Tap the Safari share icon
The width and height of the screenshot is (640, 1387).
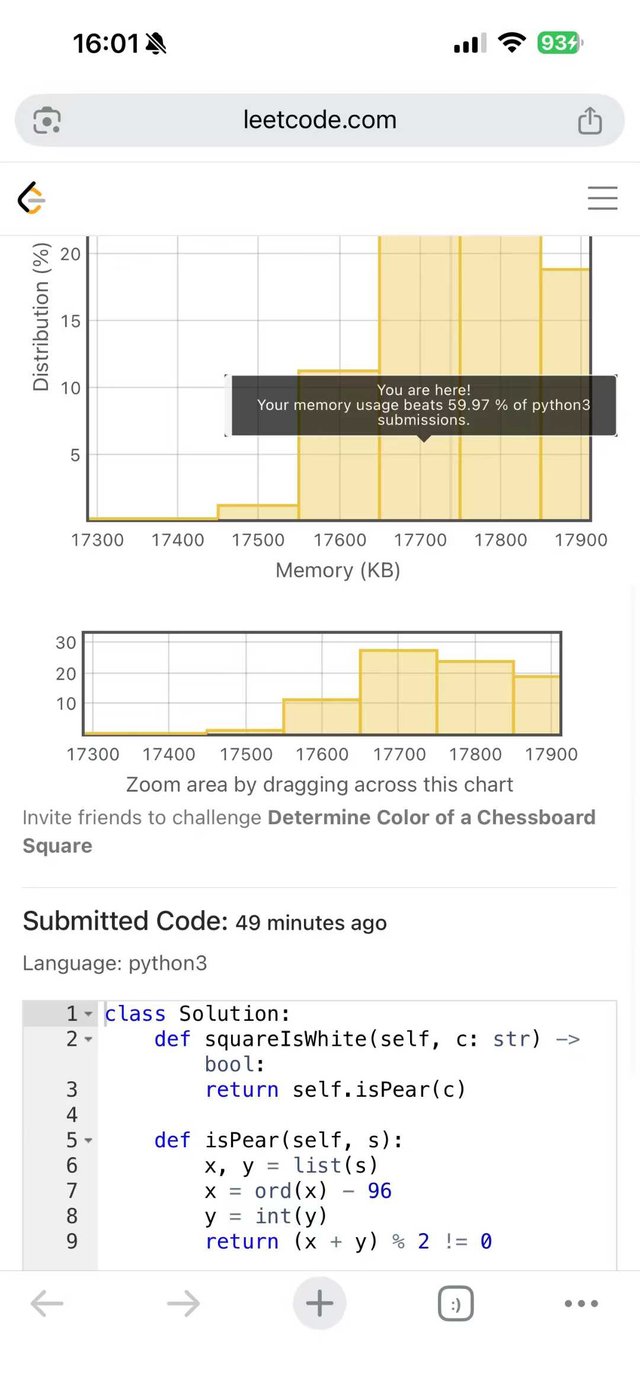(x=590, y=121)
